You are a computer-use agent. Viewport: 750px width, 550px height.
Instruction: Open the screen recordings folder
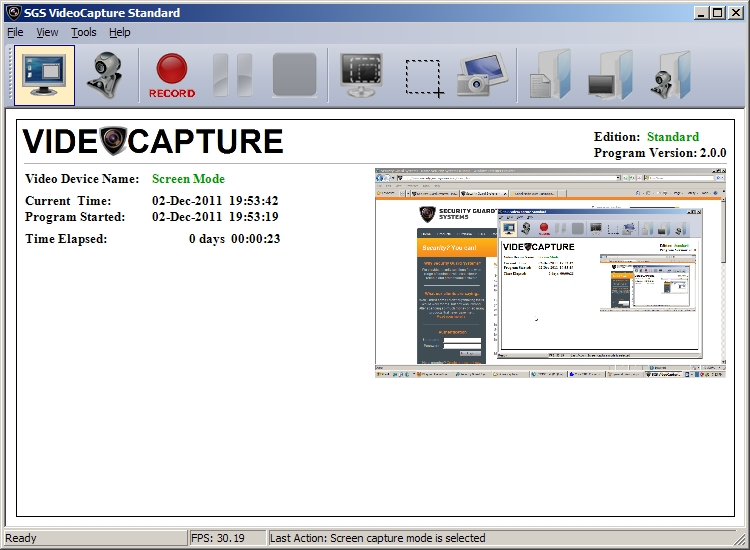point(610,75)
